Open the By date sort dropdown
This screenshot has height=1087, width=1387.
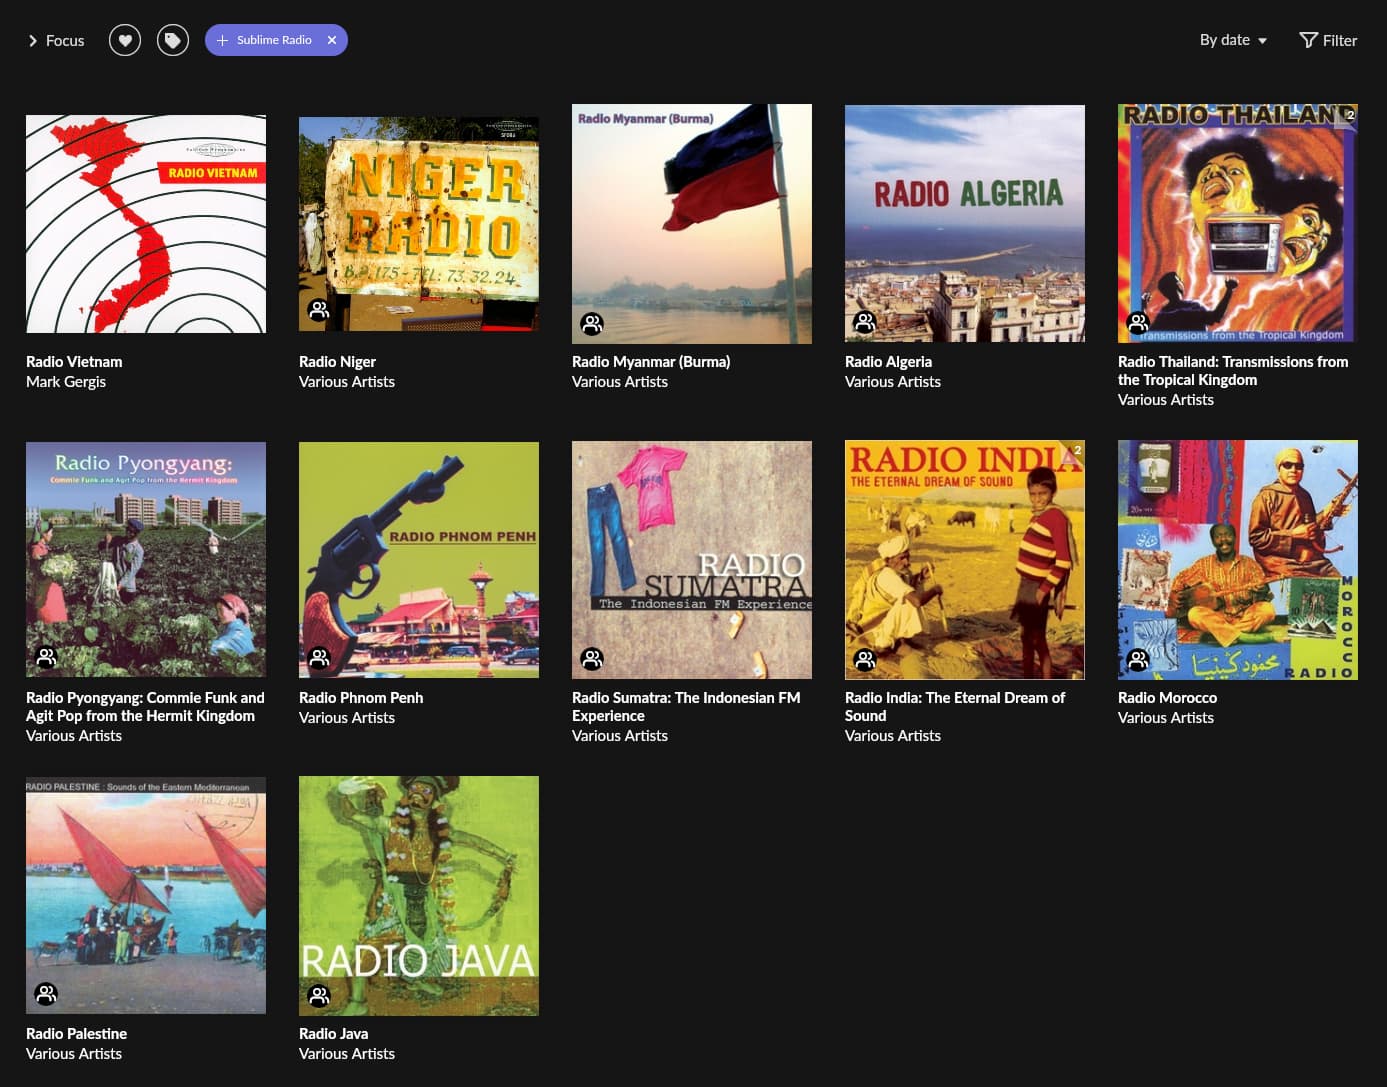point(1234,40)
